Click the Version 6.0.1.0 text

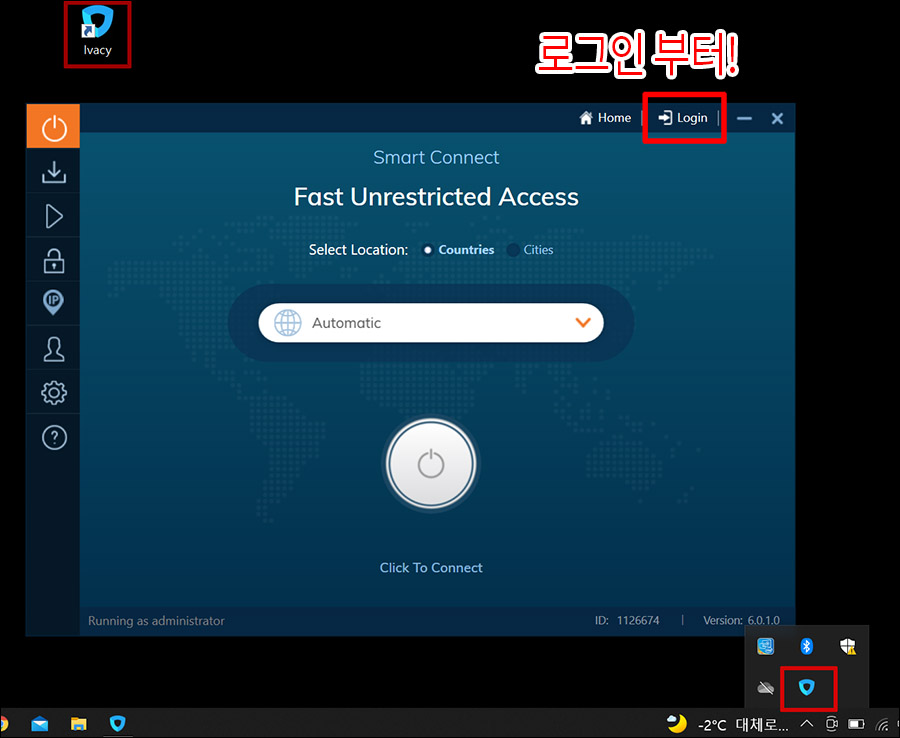(x=742, y=620)
